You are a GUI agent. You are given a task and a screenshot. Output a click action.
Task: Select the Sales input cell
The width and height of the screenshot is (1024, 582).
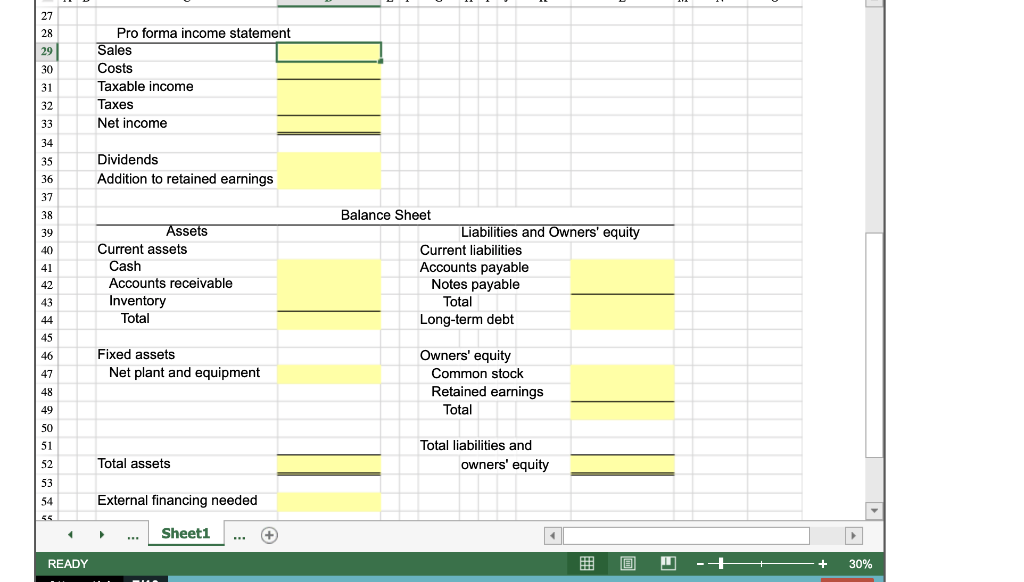coord(328,52)
